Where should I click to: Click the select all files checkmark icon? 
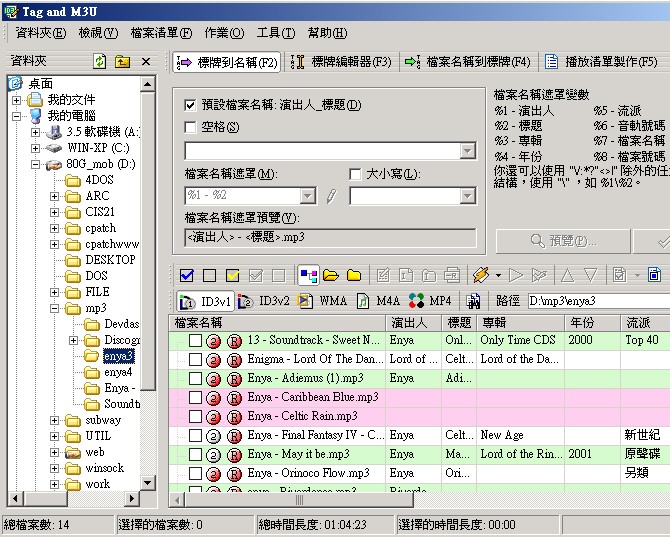click(186, 275)
